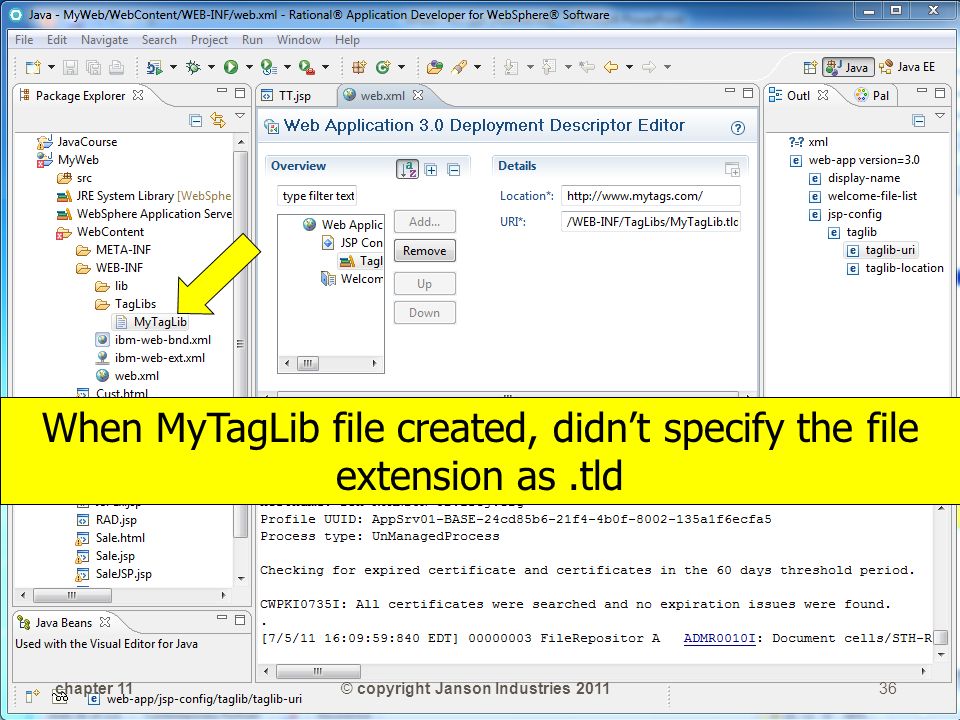Open Forward history dropdown arrow
Screen dimensions: 960x720
pos(667,67)
